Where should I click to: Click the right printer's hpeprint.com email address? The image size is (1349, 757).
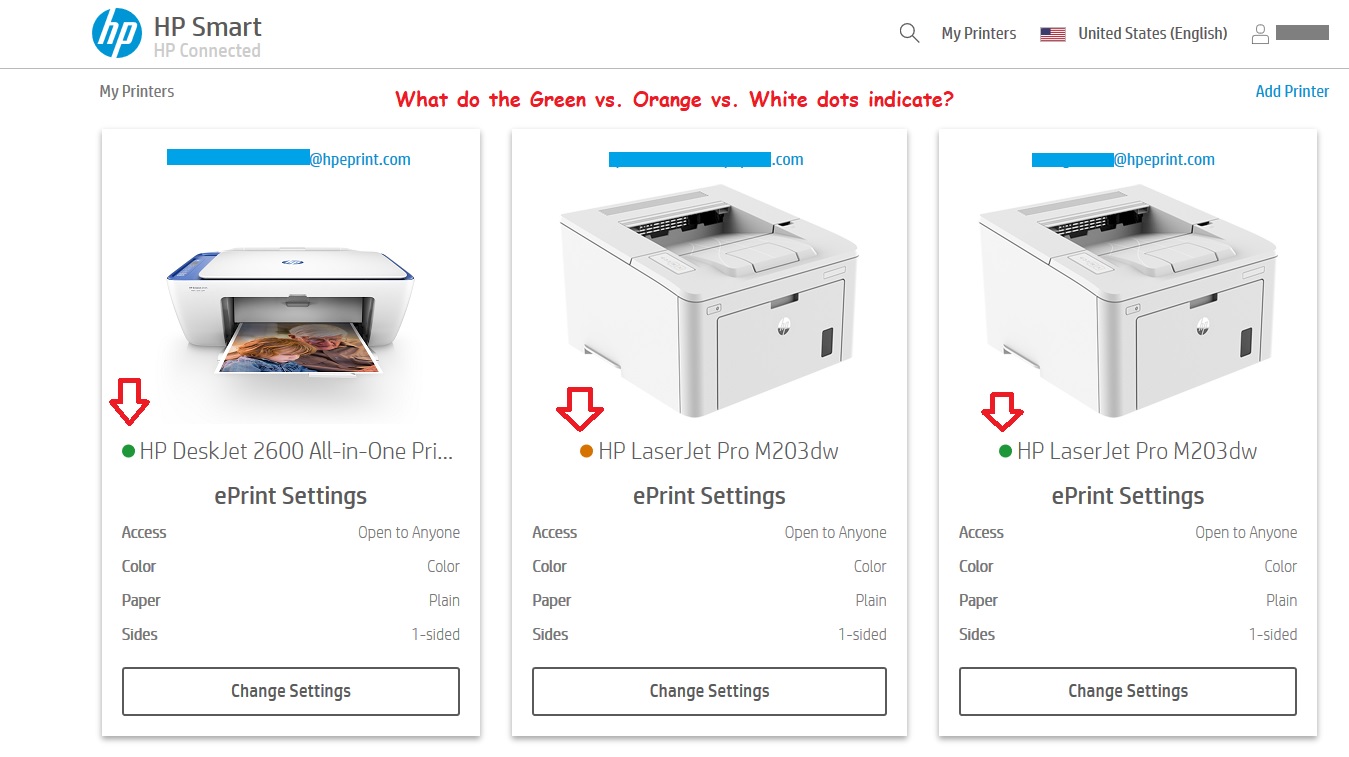coord(1124,159)
